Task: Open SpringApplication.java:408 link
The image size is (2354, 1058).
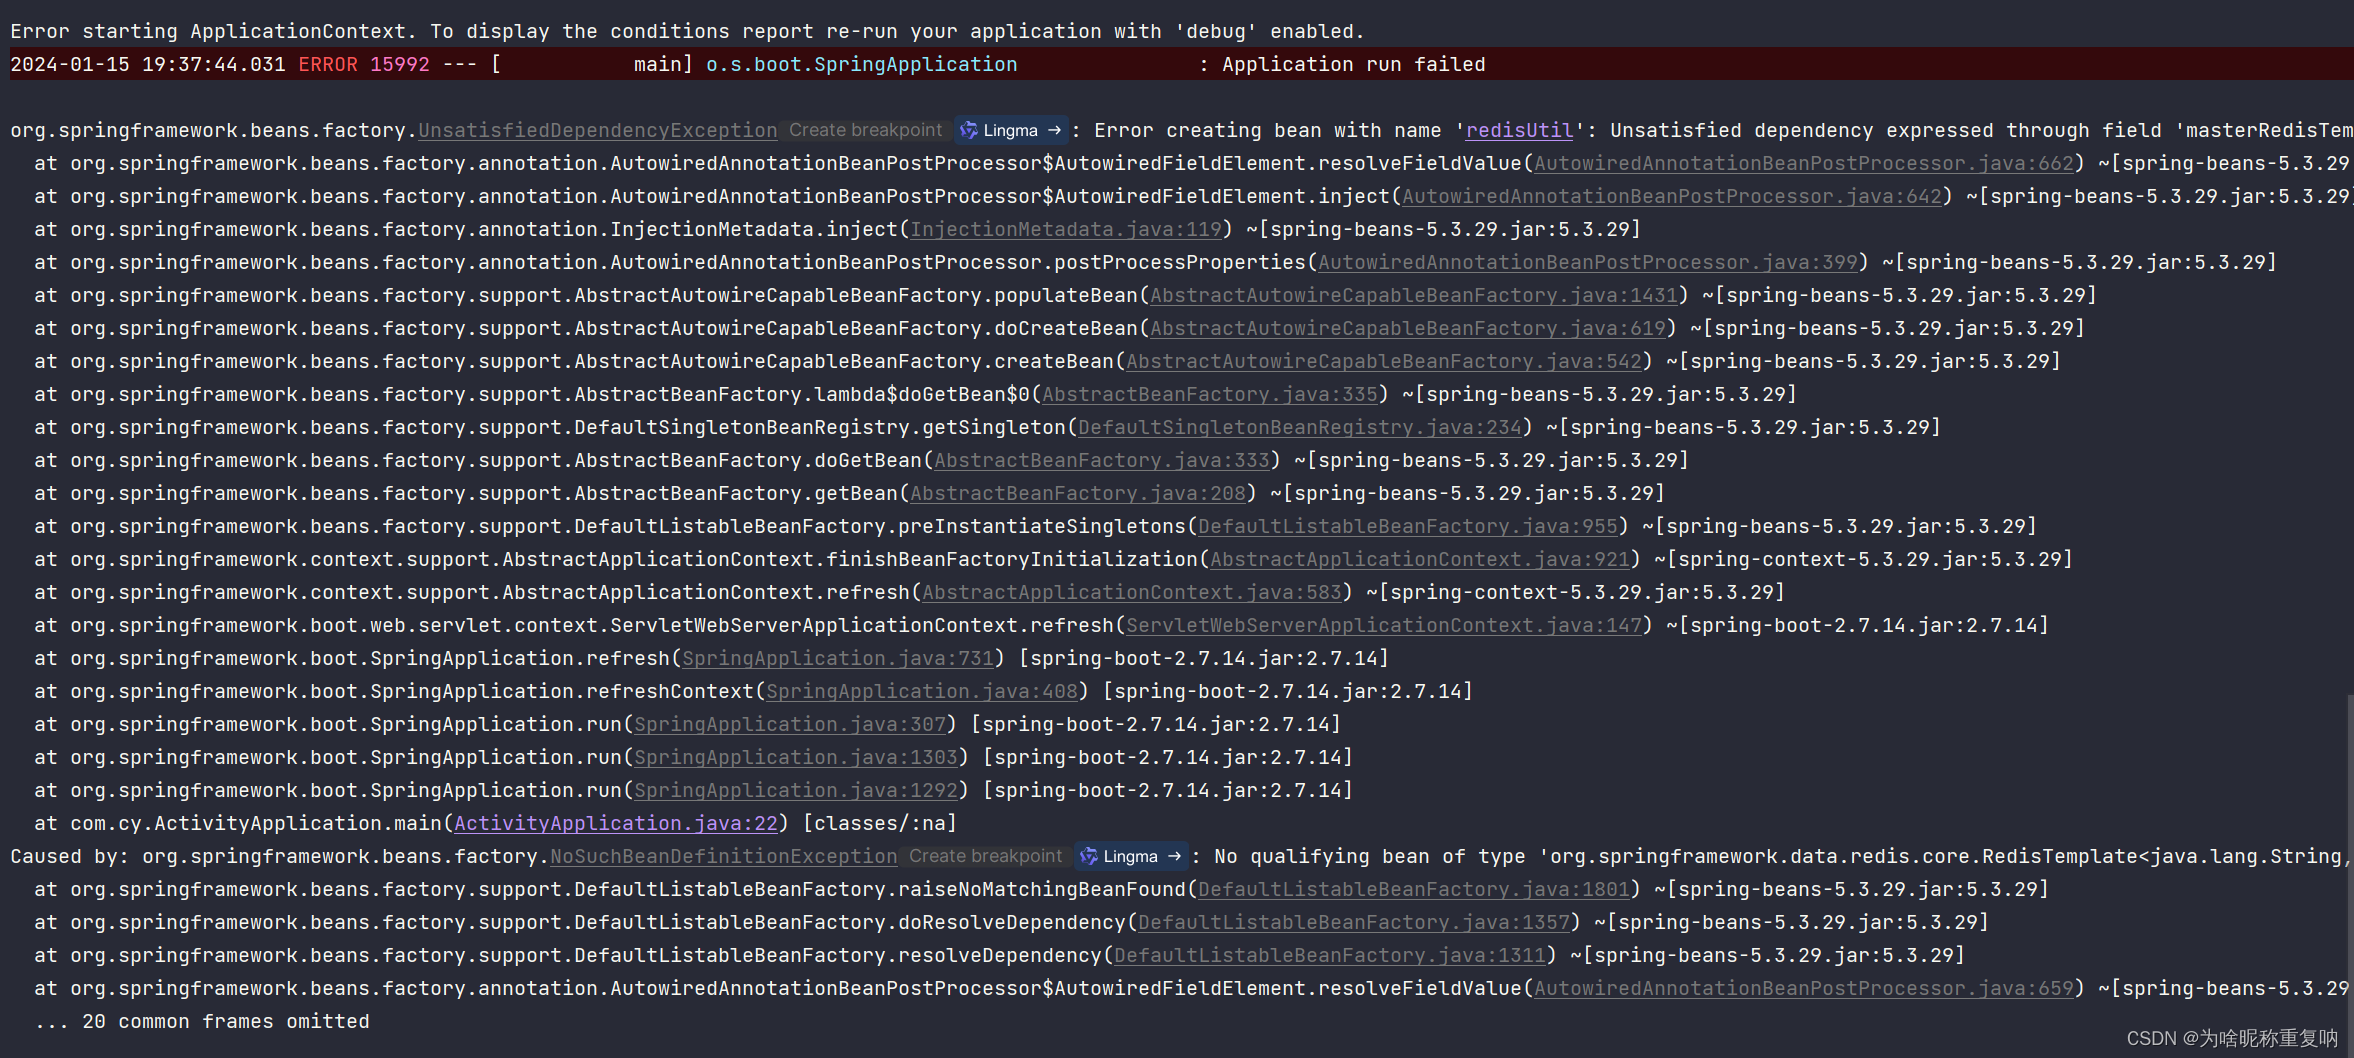Action: pos(922,691)
